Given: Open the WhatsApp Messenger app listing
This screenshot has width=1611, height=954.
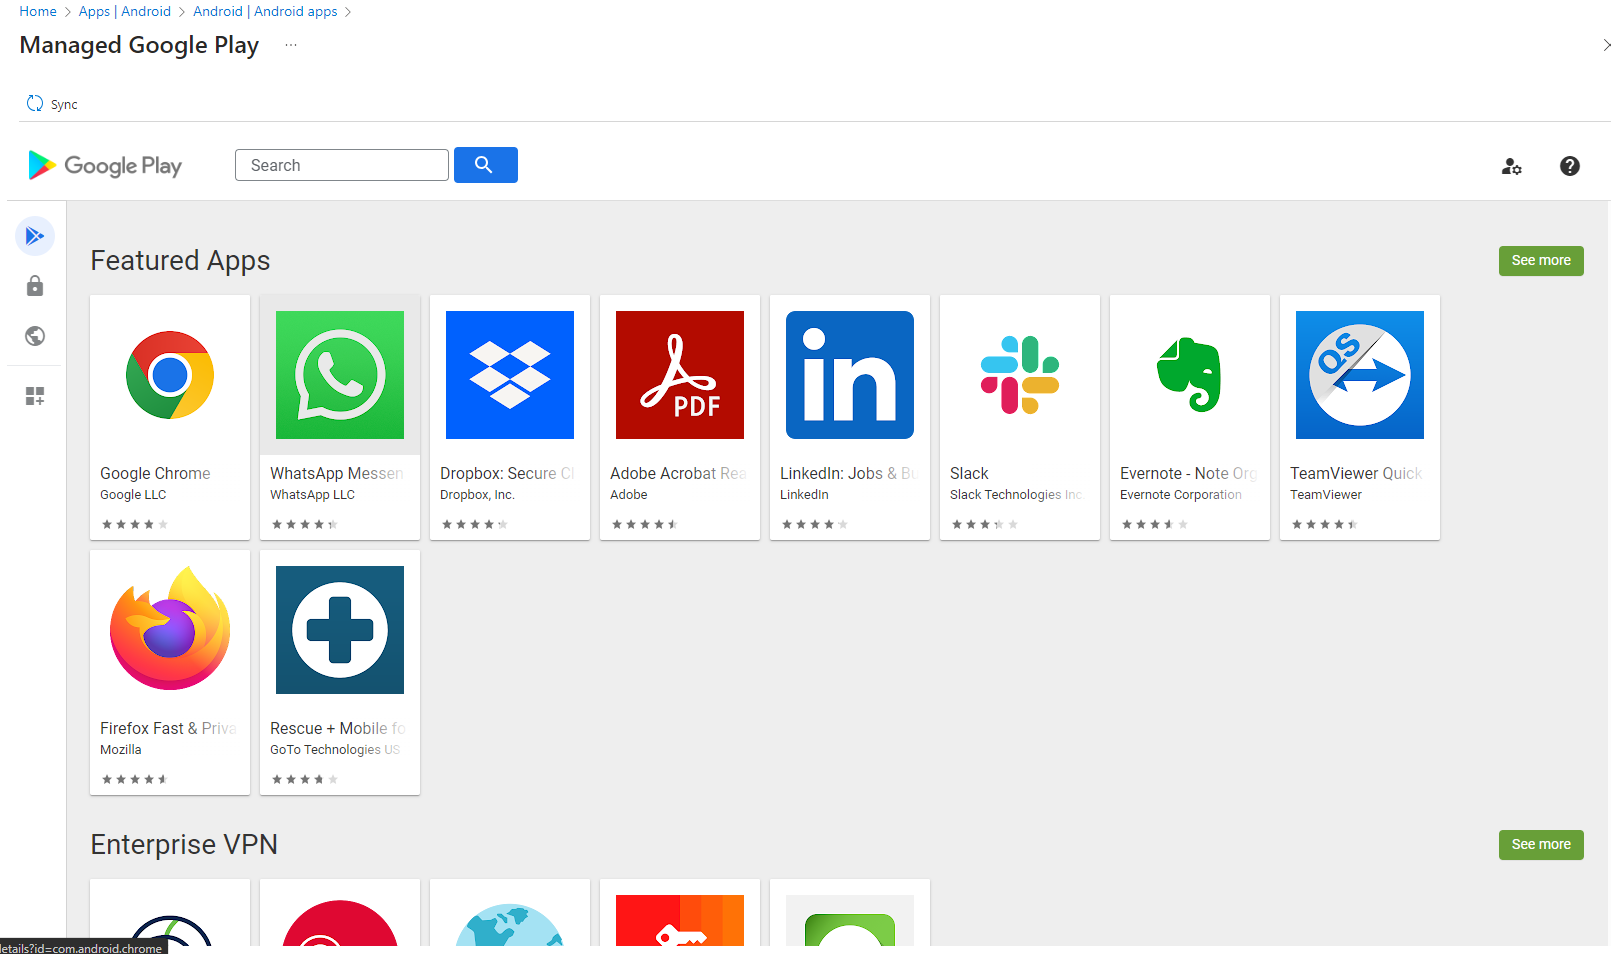Looking at the screenshot, I should 339,417.
